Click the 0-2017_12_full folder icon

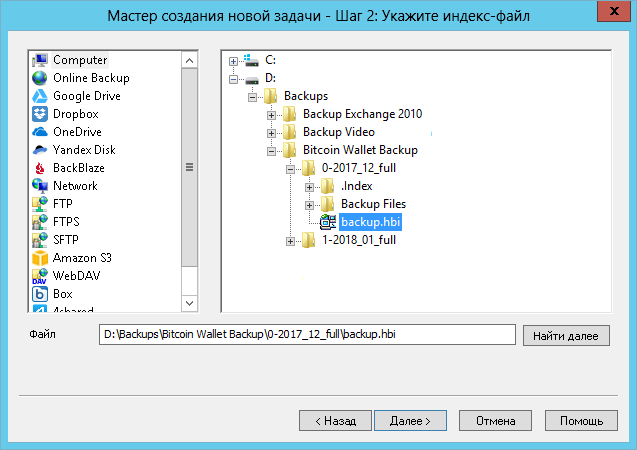tap(308, 168)
